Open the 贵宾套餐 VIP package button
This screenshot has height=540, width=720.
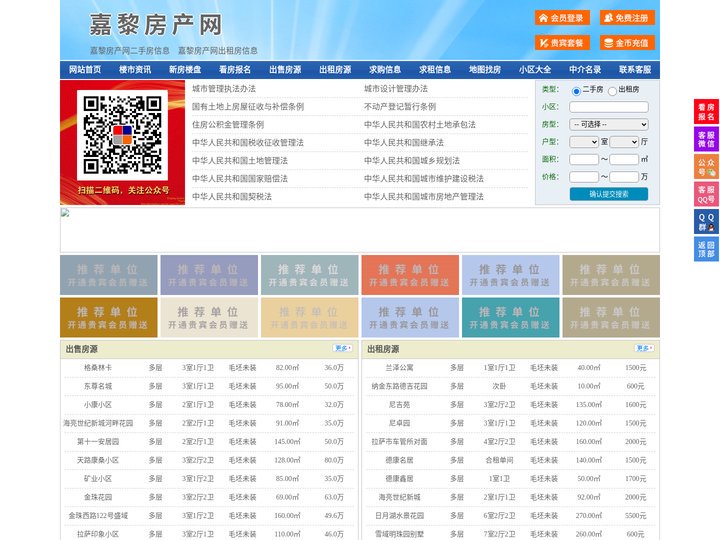pos(562,43)
